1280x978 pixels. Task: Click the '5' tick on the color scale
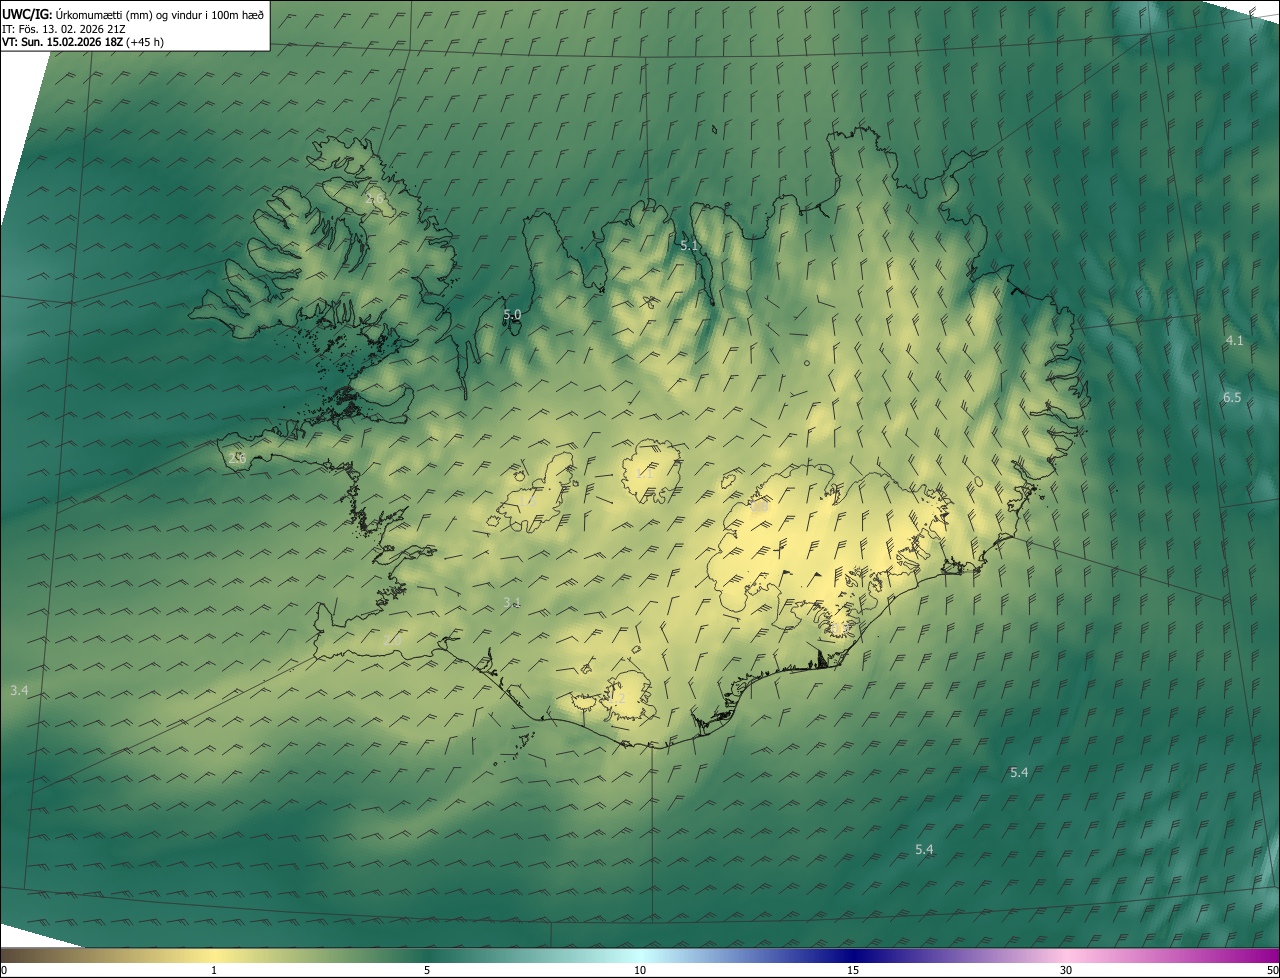(x=427, y=970)
